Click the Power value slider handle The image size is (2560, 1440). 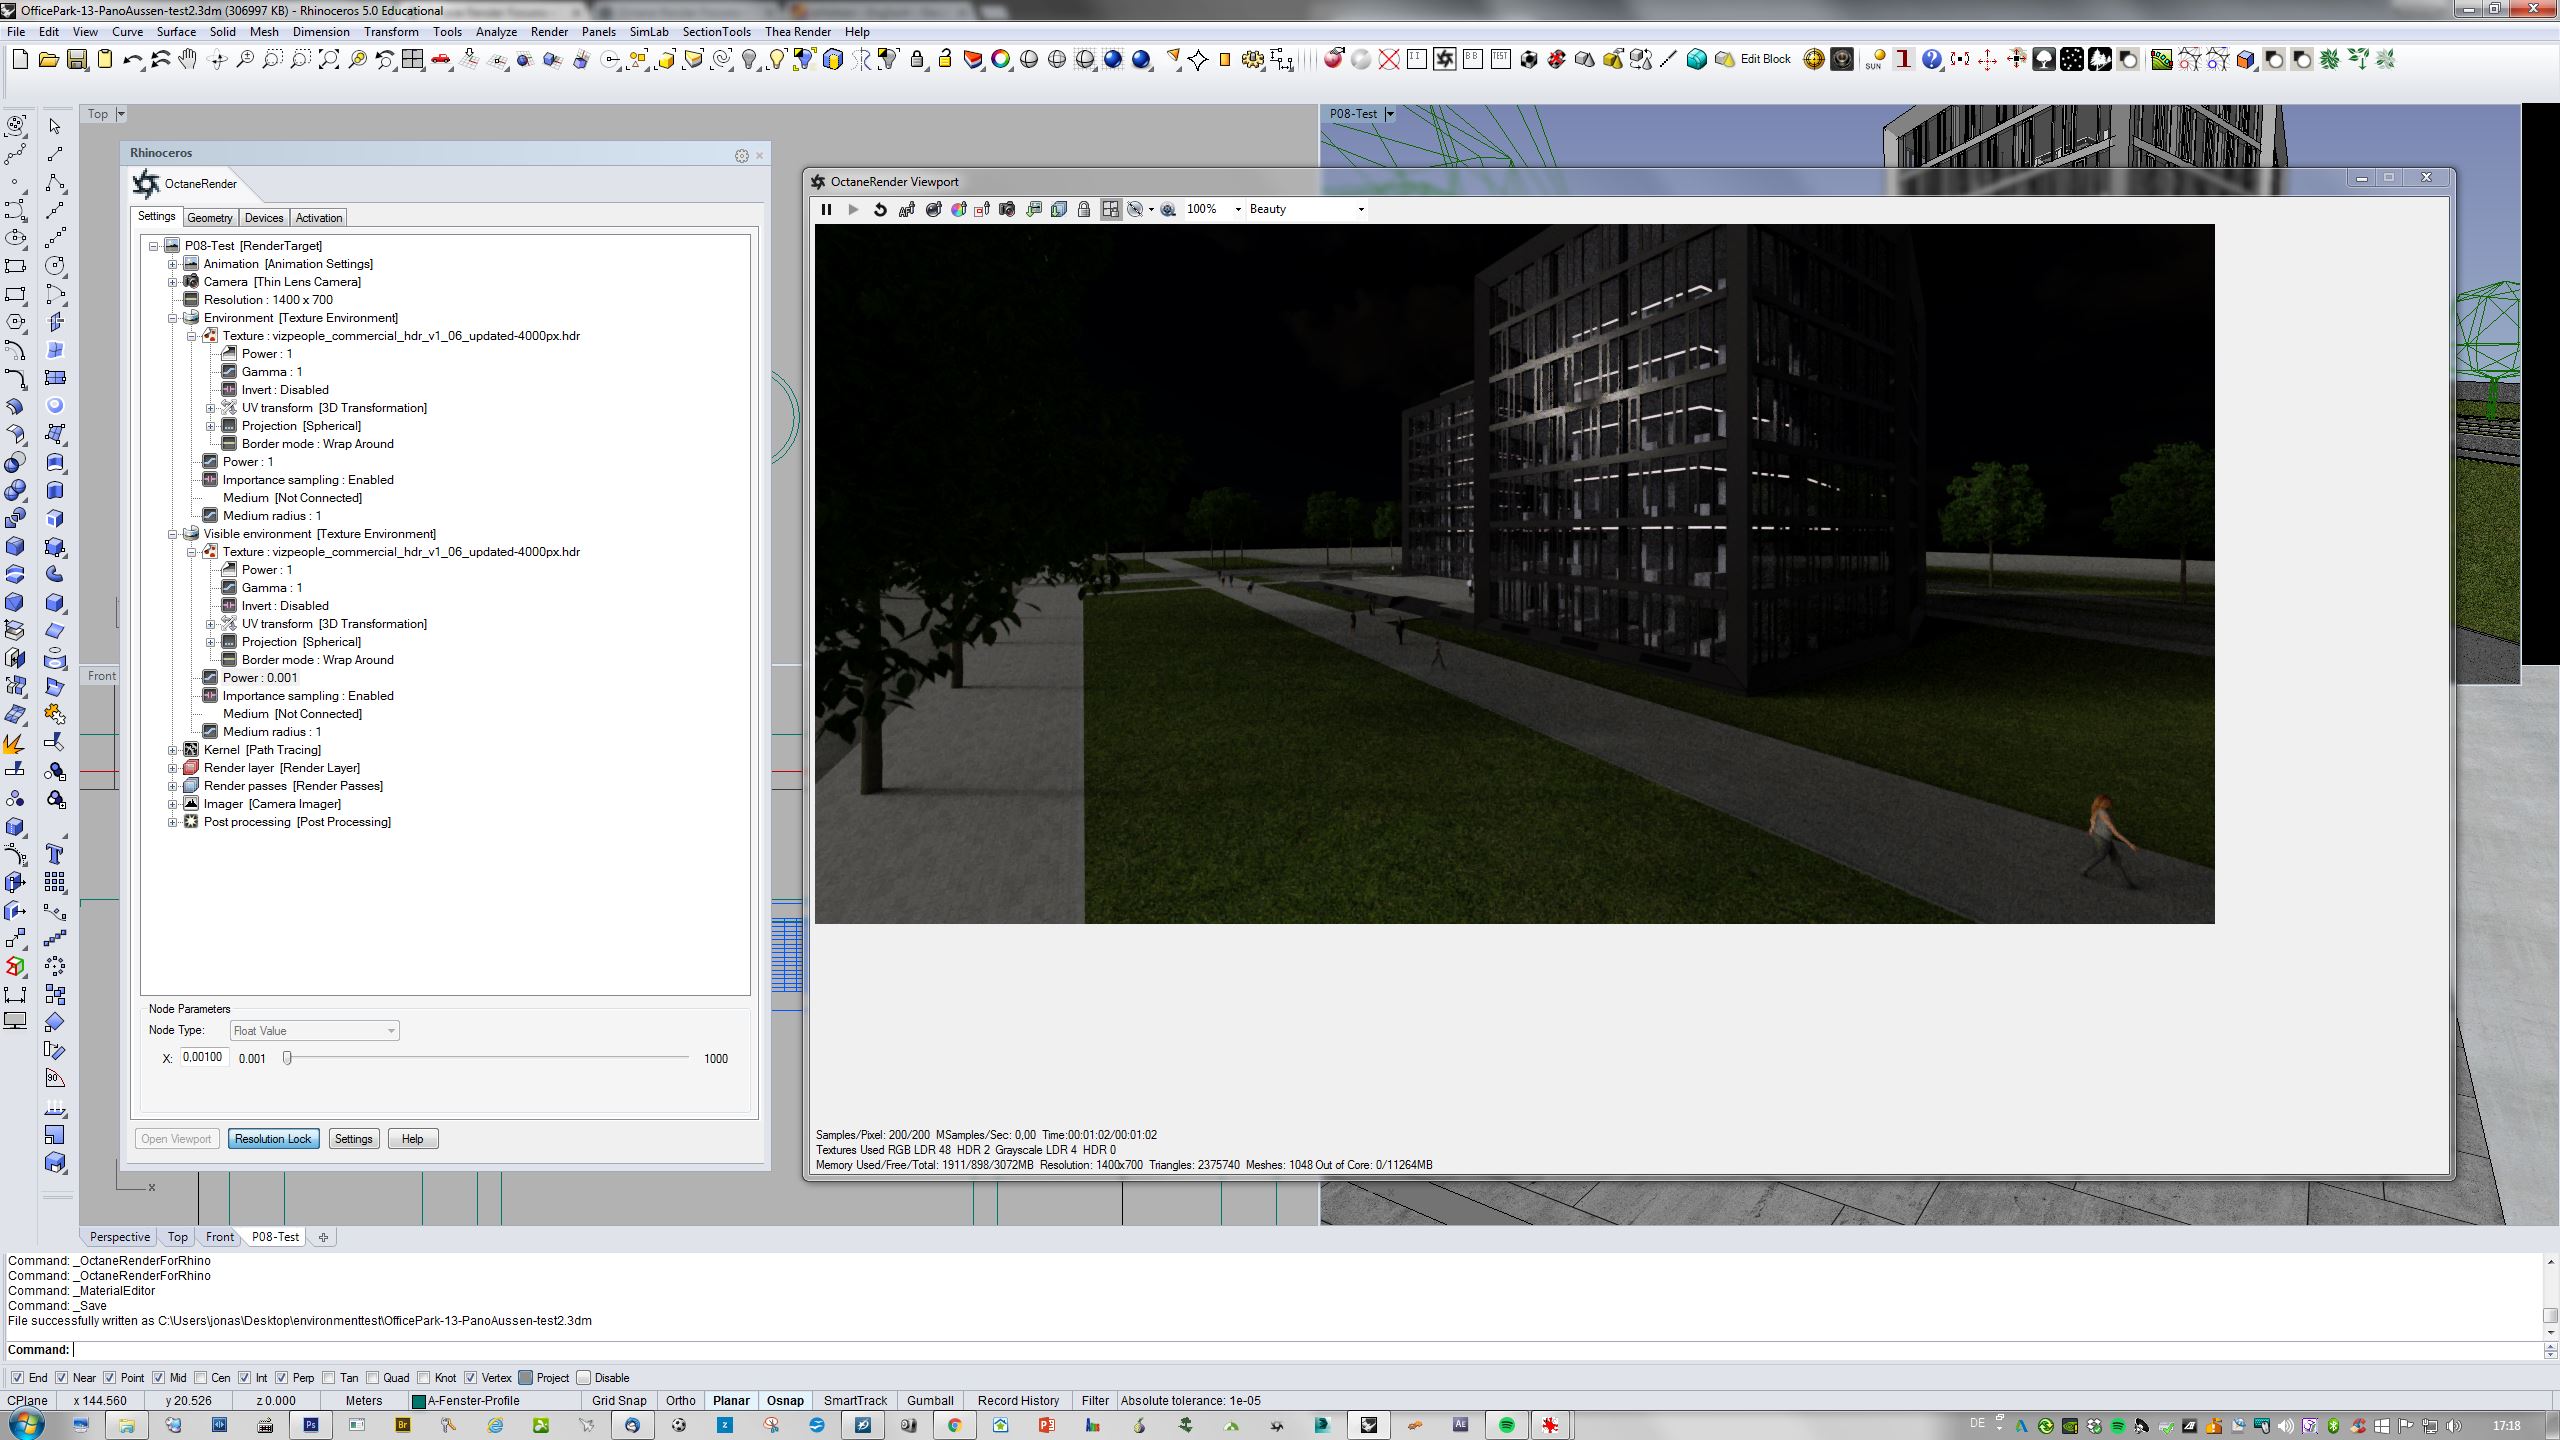coord(287,1058)
